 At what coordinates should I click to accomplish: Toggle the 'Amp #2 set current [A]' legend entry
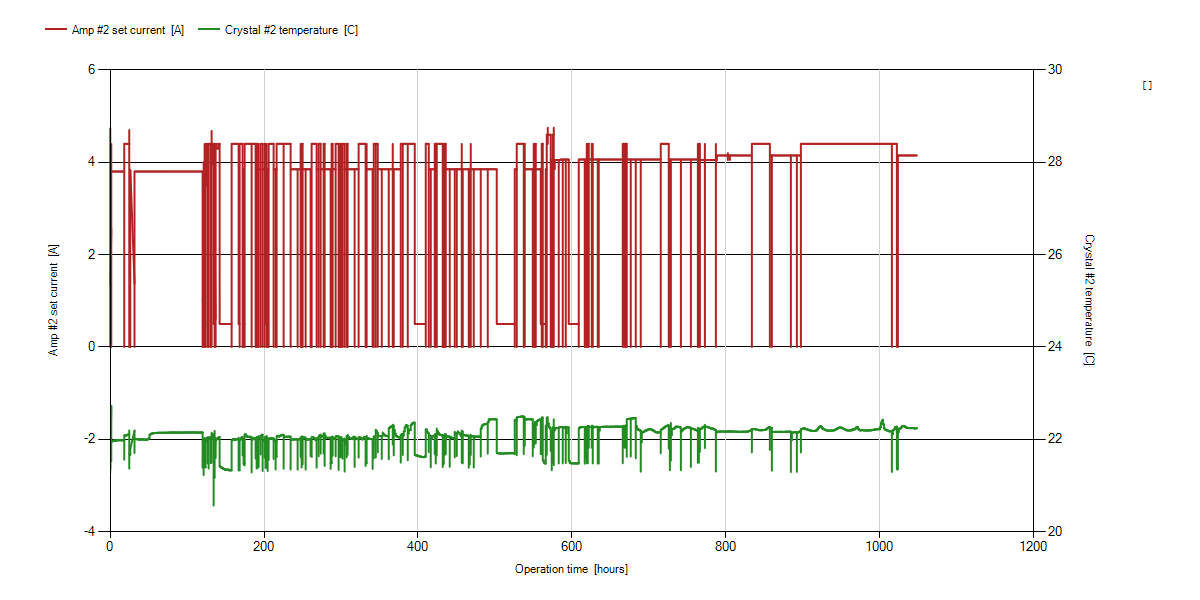(x=115, y=30)
